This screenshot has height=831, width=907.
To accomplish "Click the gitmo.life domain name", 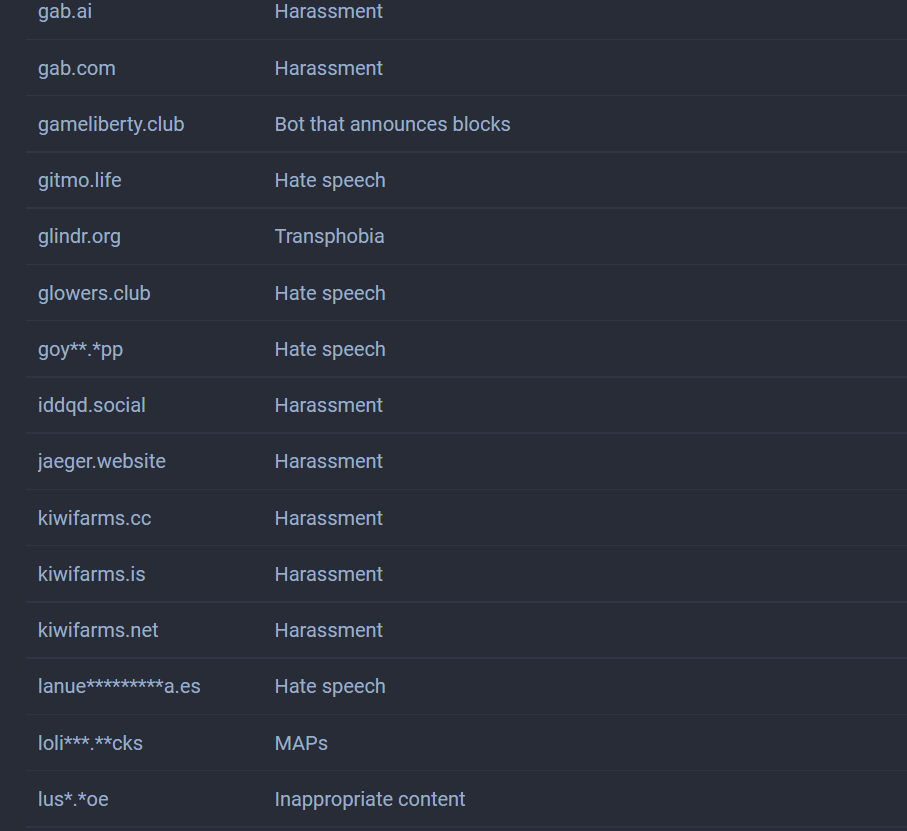I will [x=80, y=180].
